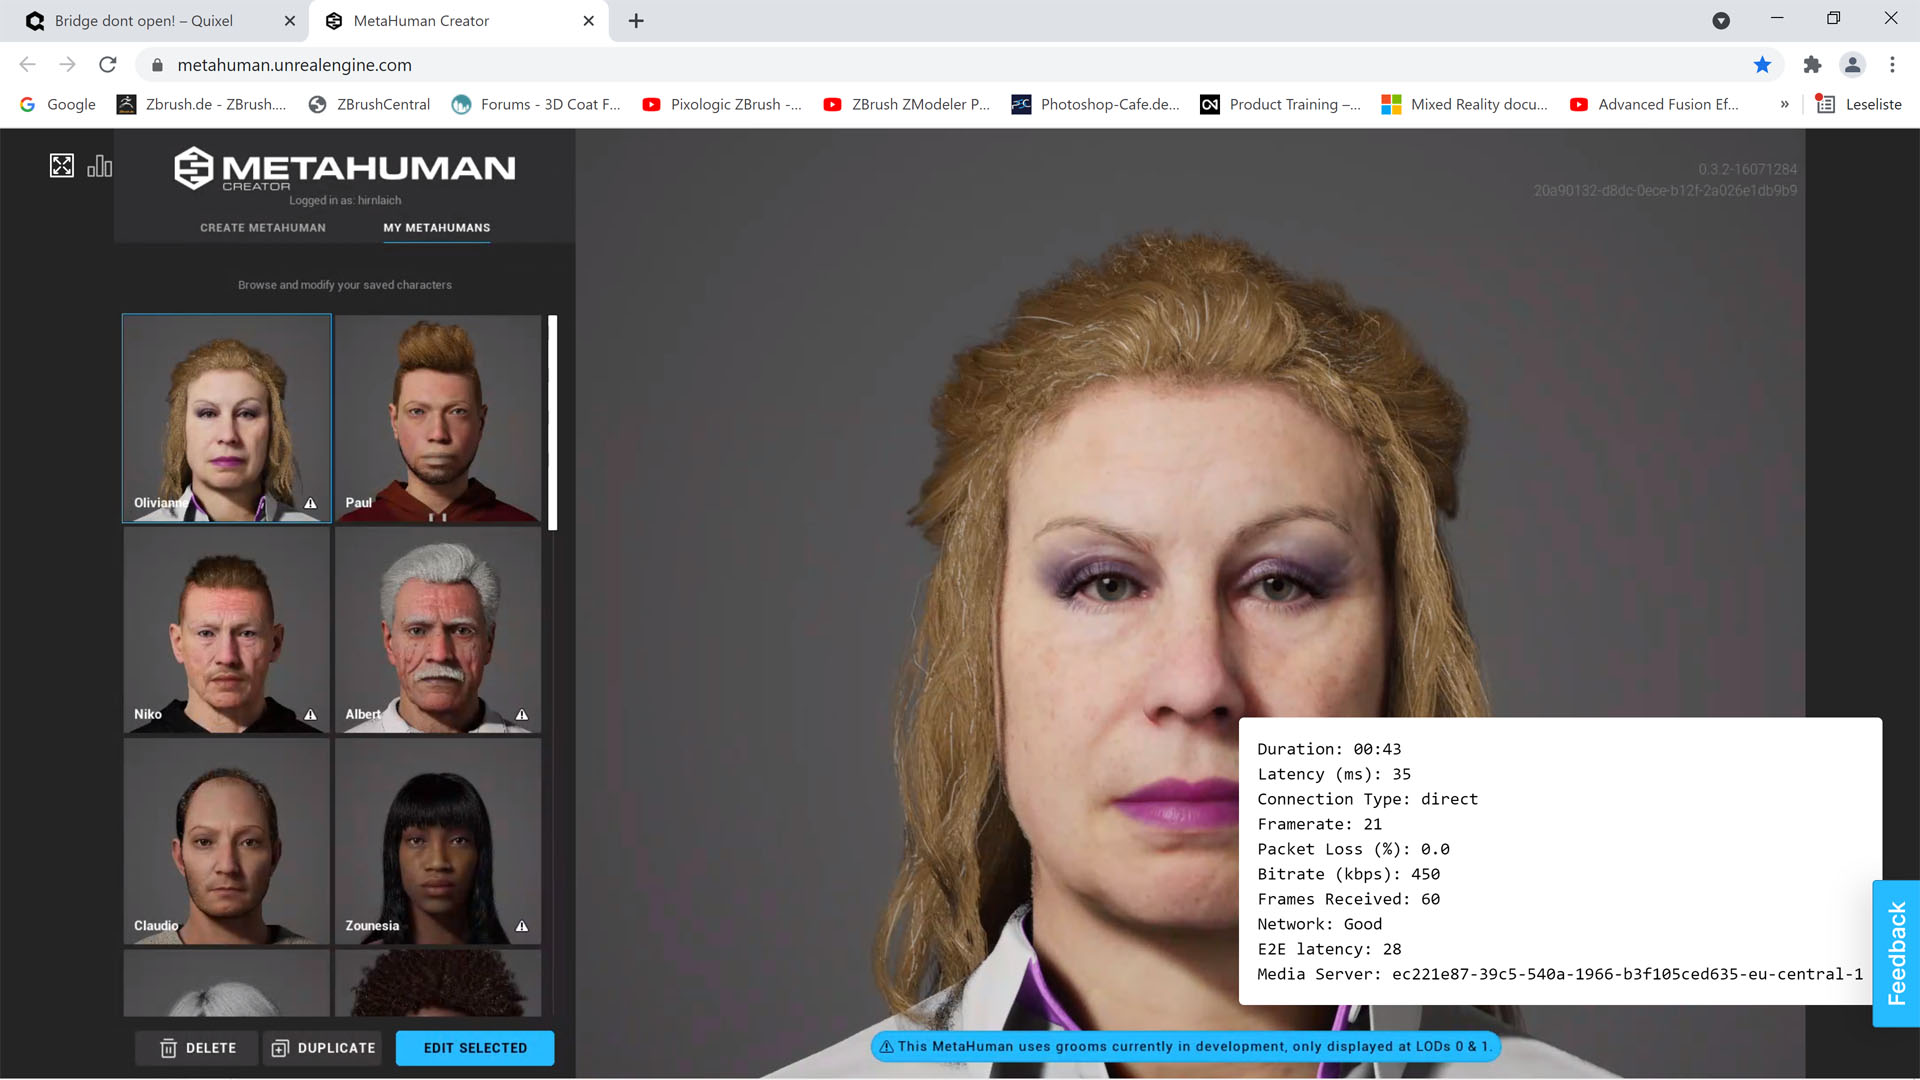Delete the selected MetaHuman

(x=198, y=1048)
